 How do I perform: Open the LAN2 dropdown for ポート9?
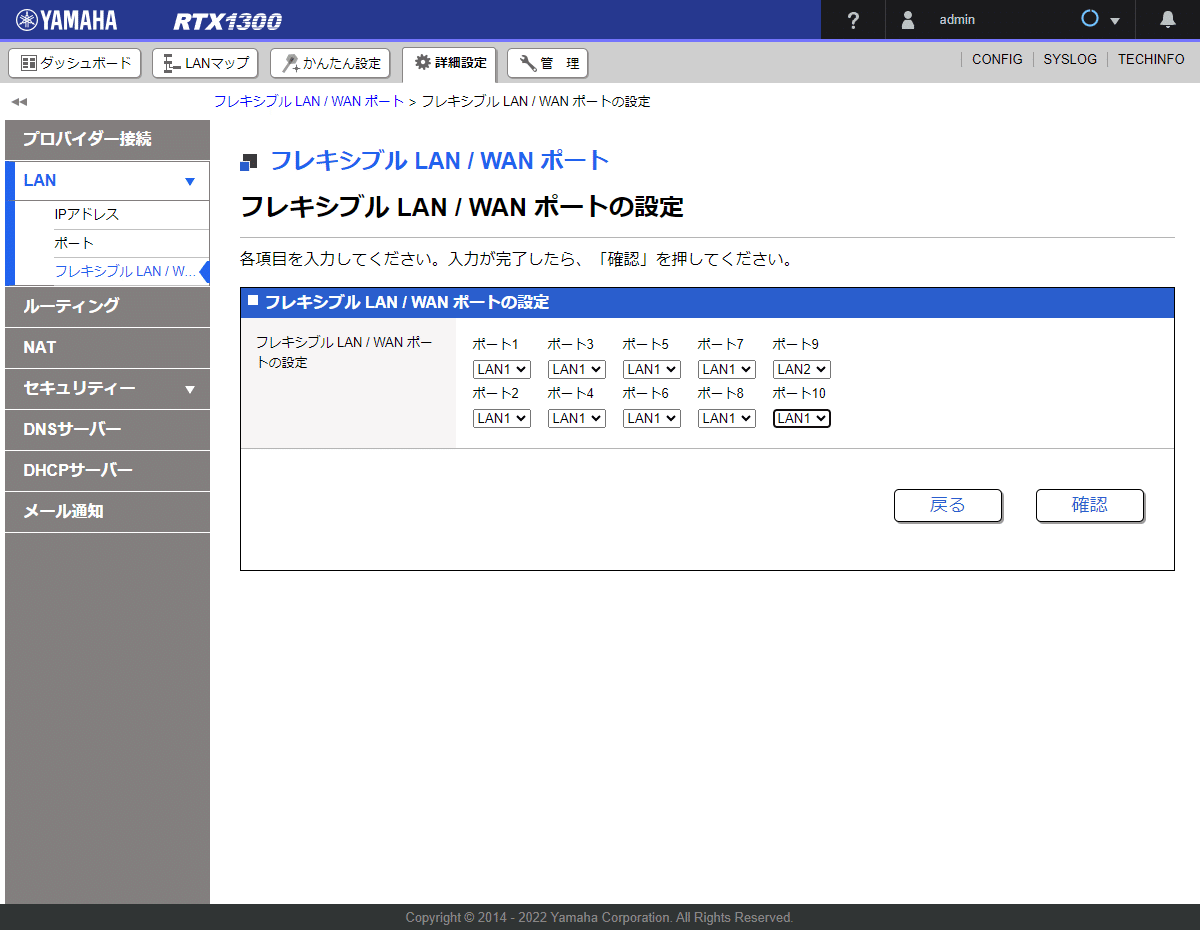click(x=801, y=368)
